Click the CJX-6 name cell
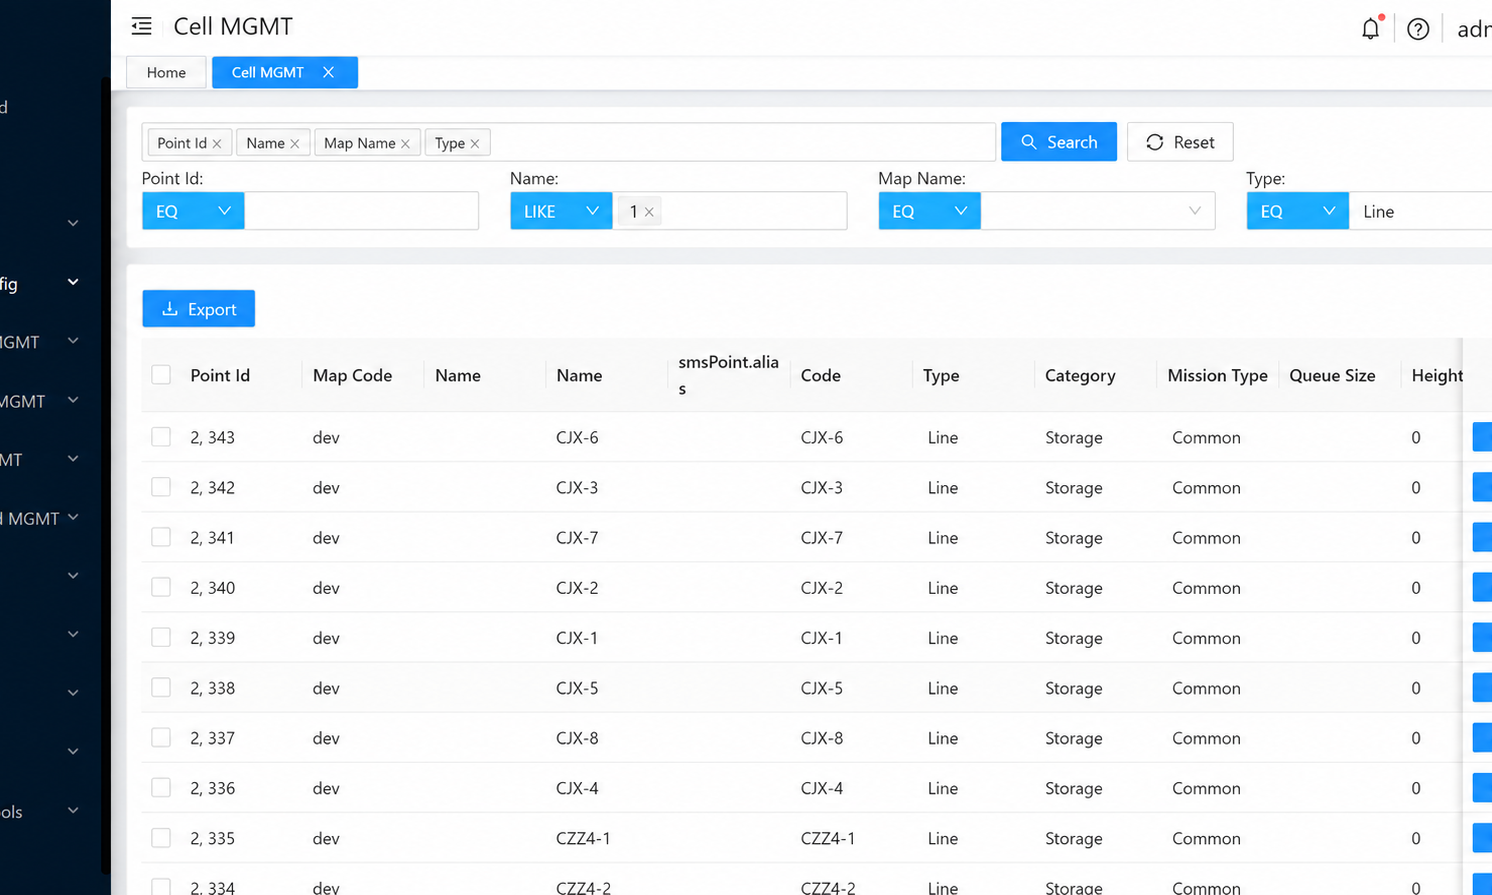The image size is (1492, 895). click(x=577, y=437)
